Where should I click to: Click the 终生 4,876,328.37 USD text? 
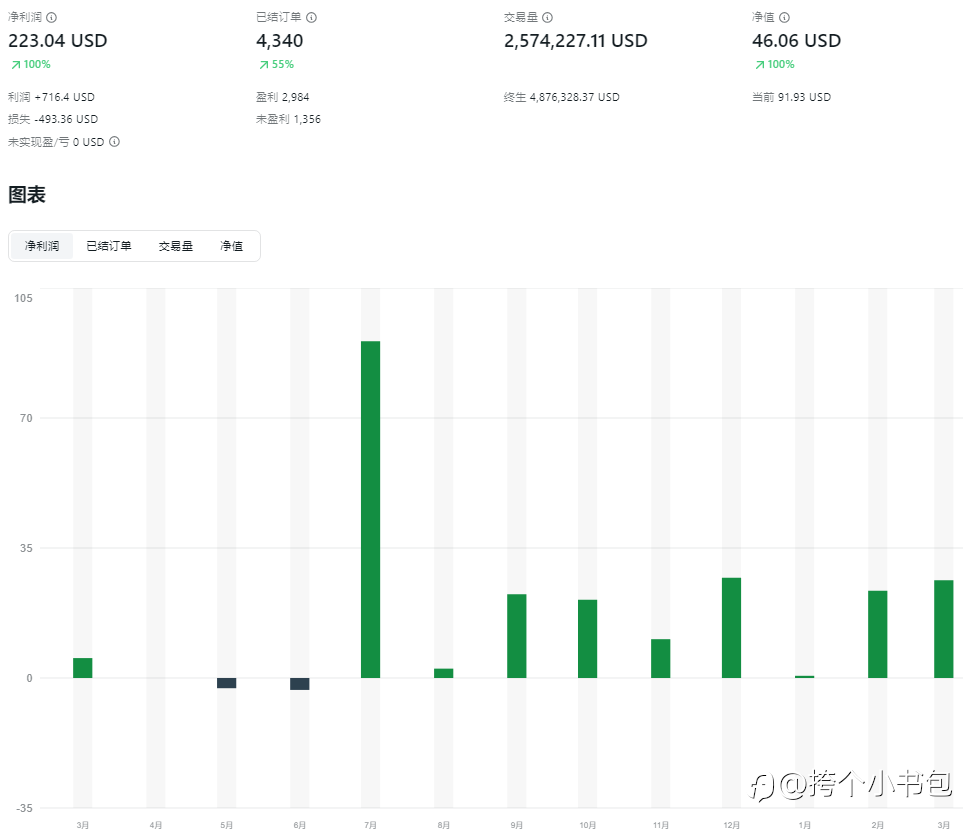click(x=561, y=97)
